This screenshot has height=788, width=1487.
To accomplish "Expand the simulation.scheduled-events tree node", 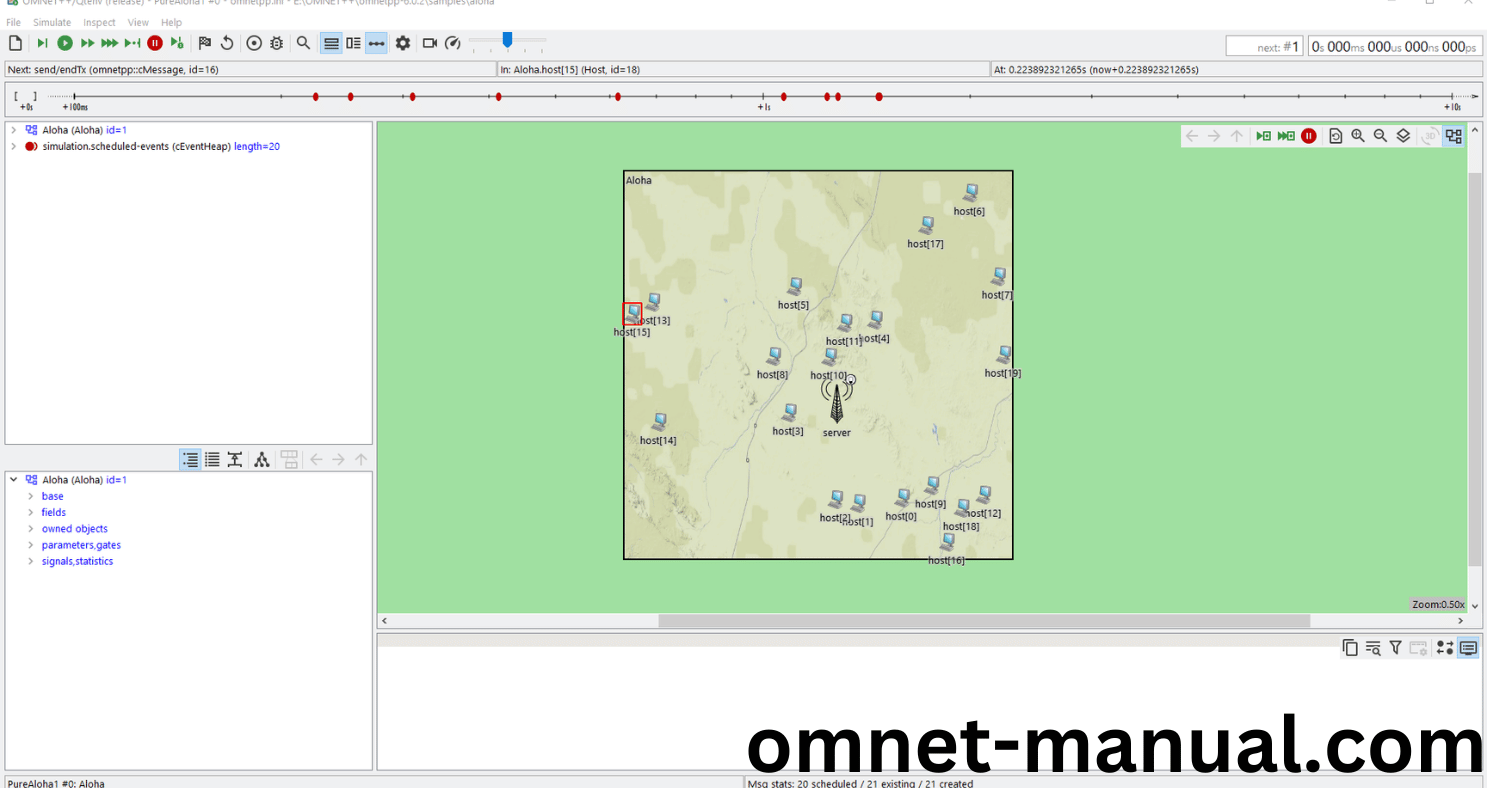I will 13,146.
